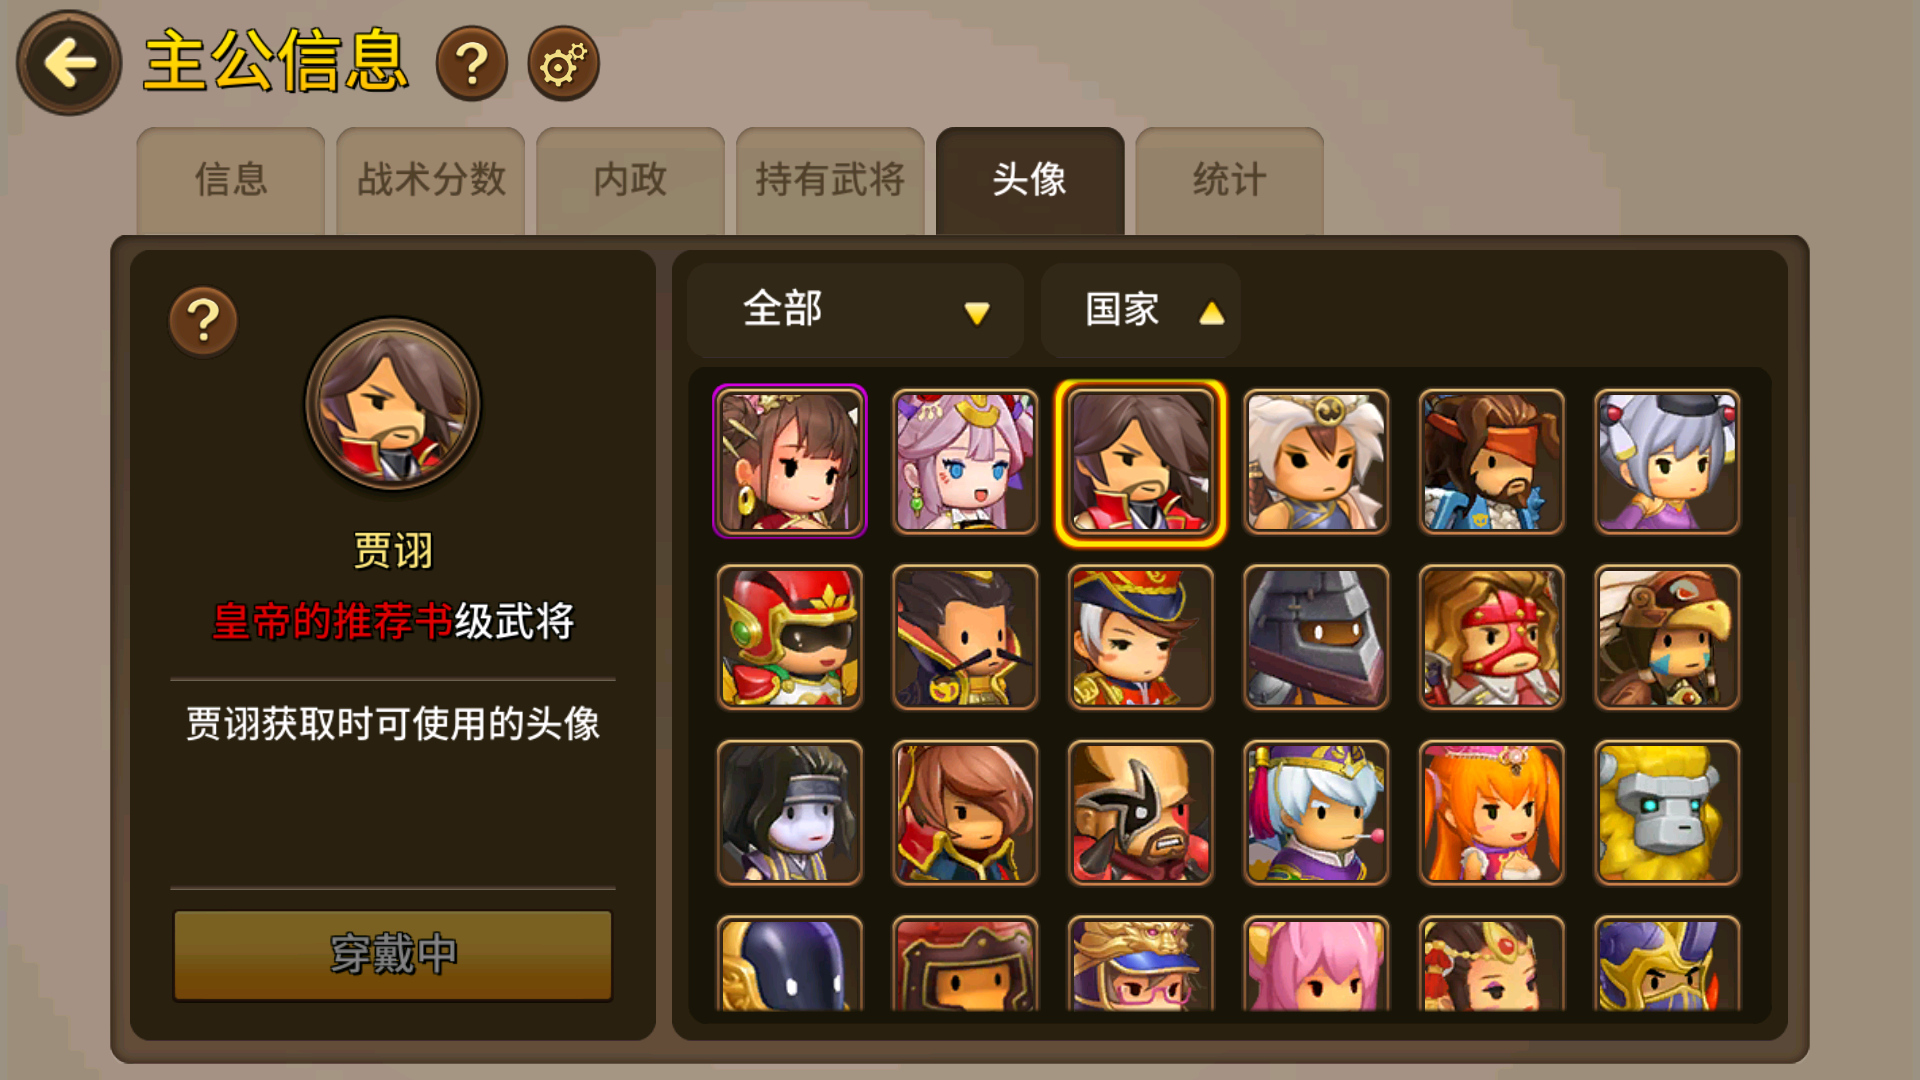Image resolution: width=1920 pixels, height=1080 pixels.
Task: Choose the white-haired warrior avatar
Action: 1316,461
